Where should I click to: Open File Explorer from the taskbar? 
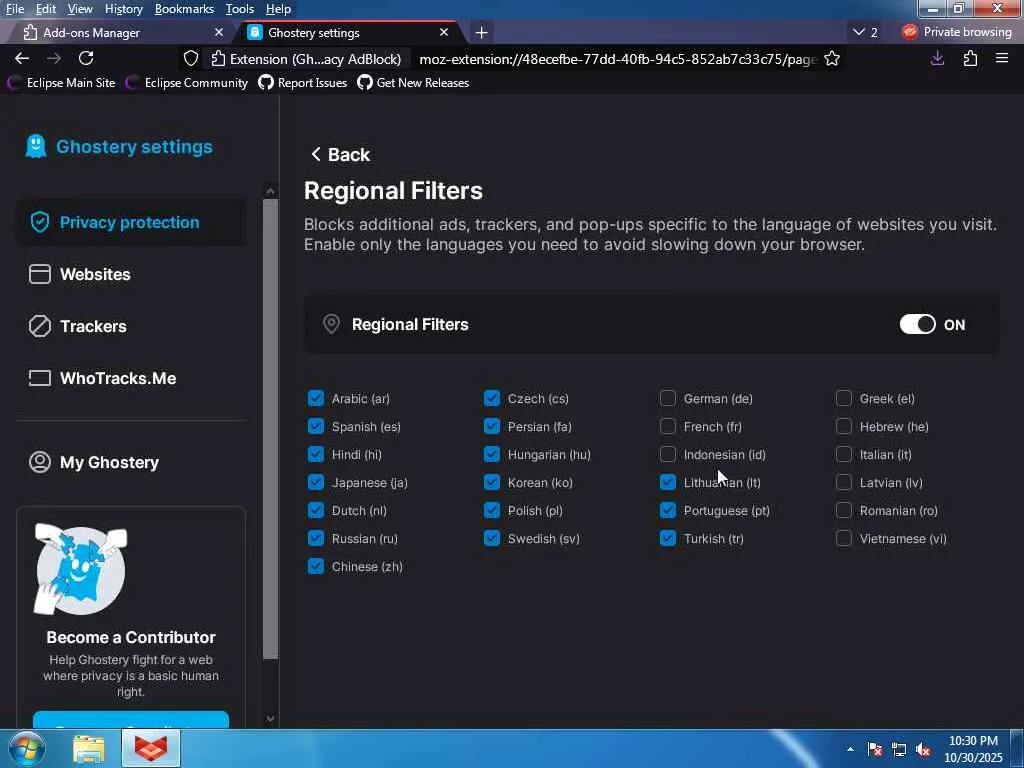click(89, 748)
